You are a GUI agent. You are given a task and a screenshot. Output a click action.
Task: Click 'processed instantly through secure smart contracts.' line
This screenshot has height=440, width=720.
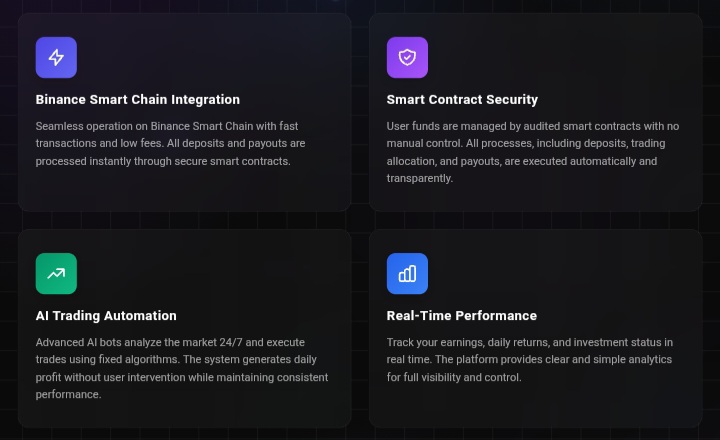point(163,161)
